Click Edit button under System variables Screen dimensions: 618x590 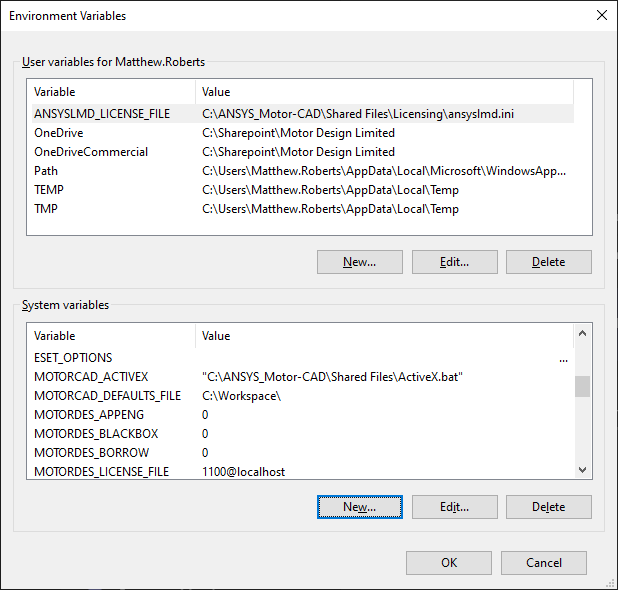(x=454, y=507)
